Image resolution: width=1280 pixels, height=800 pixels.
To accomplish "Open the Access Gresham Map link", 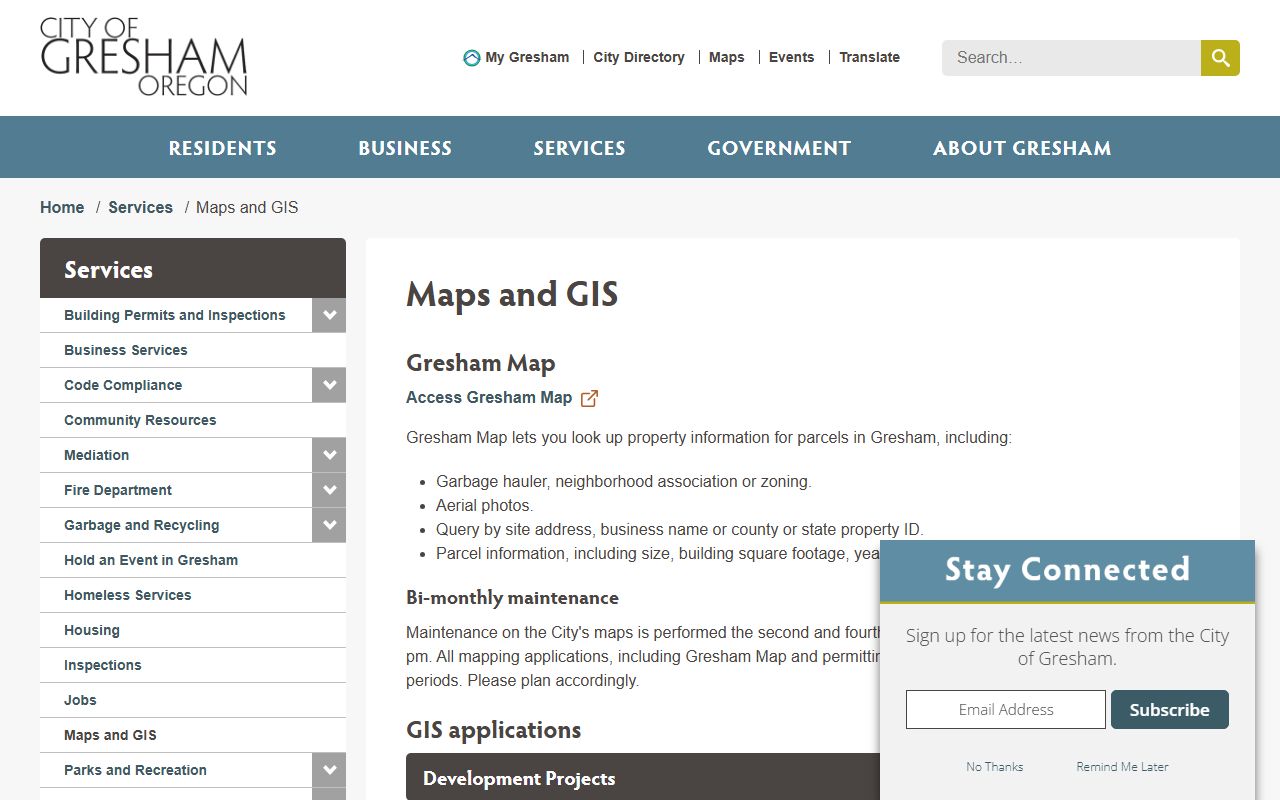I will [489, 397].
